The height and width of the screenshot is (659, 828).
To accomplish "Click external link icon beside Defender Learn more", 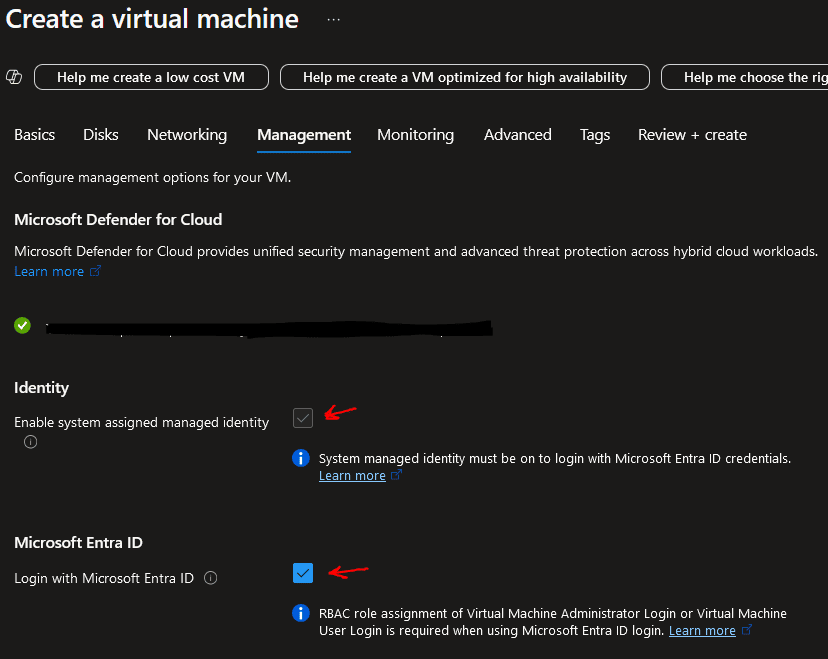I will (96, 271).
